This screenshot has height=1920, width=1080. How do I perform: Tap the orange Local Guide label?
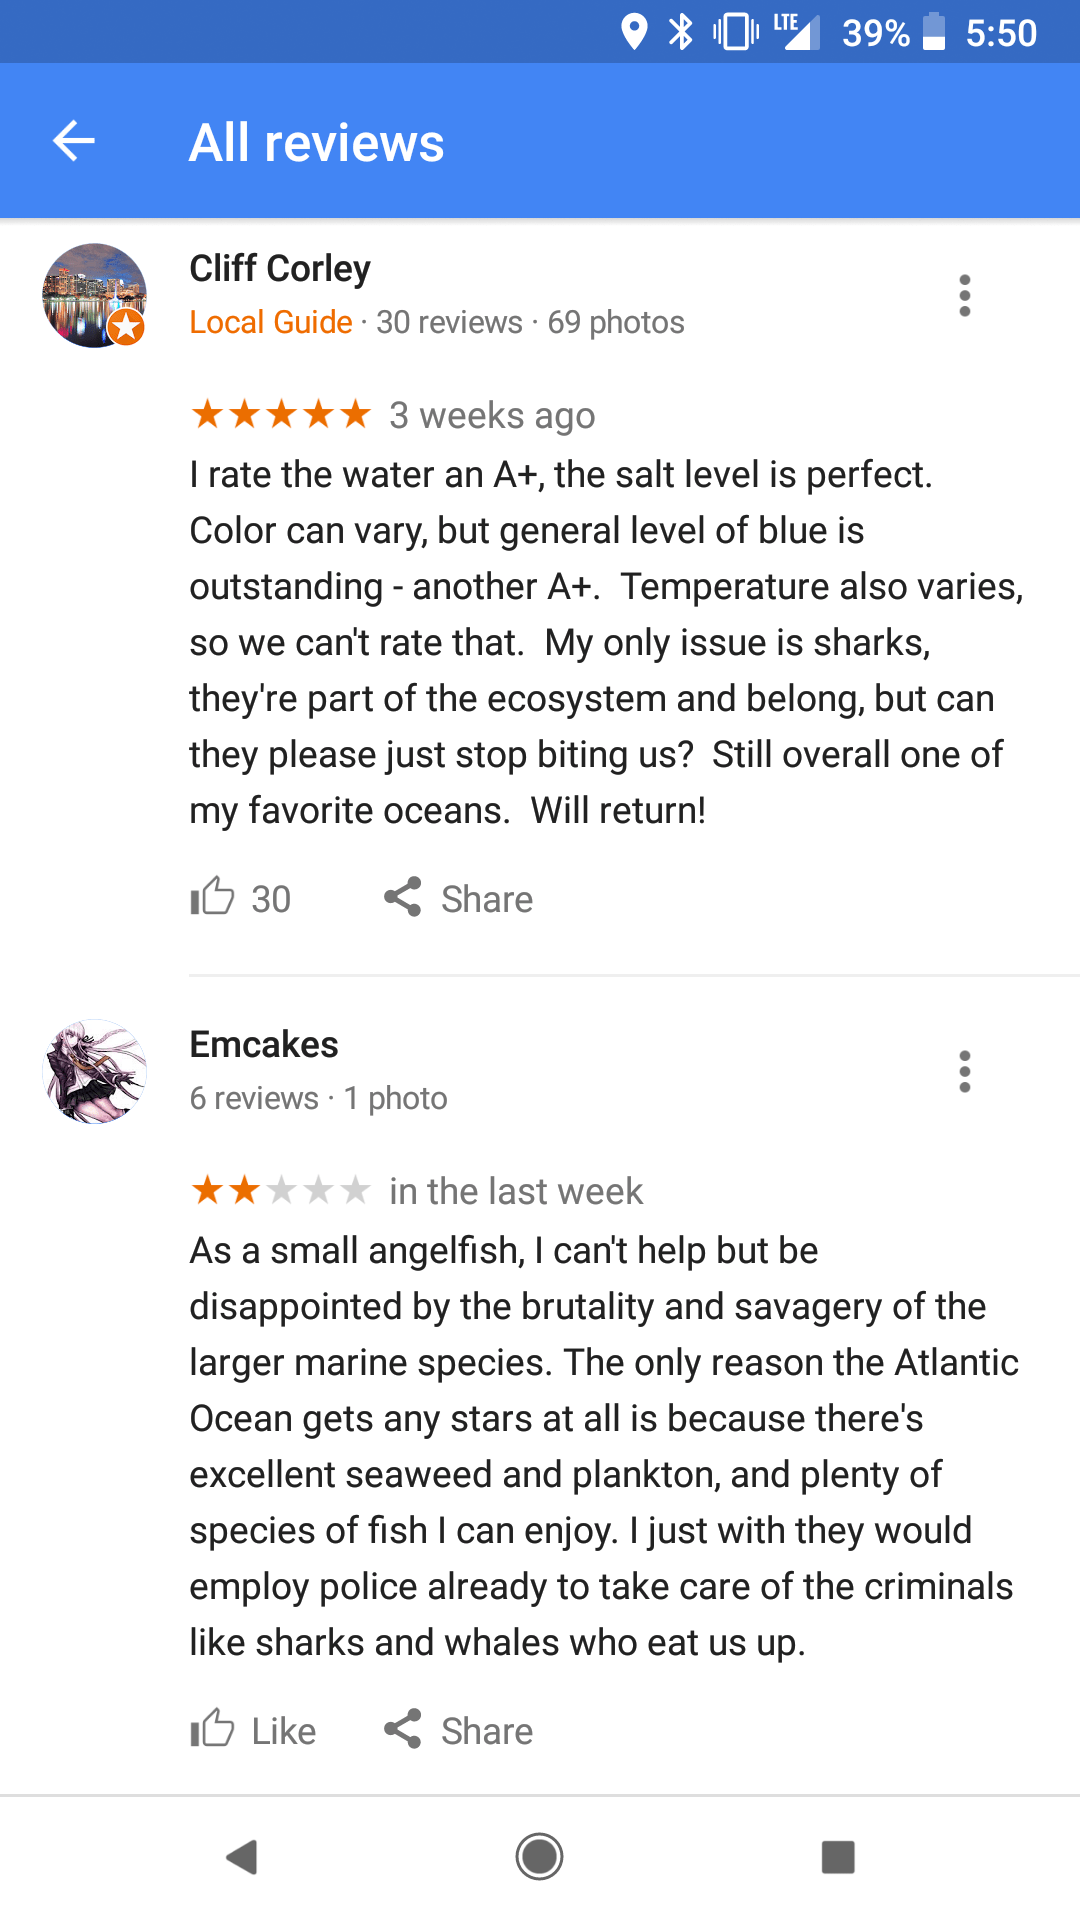tap(269, 322)
